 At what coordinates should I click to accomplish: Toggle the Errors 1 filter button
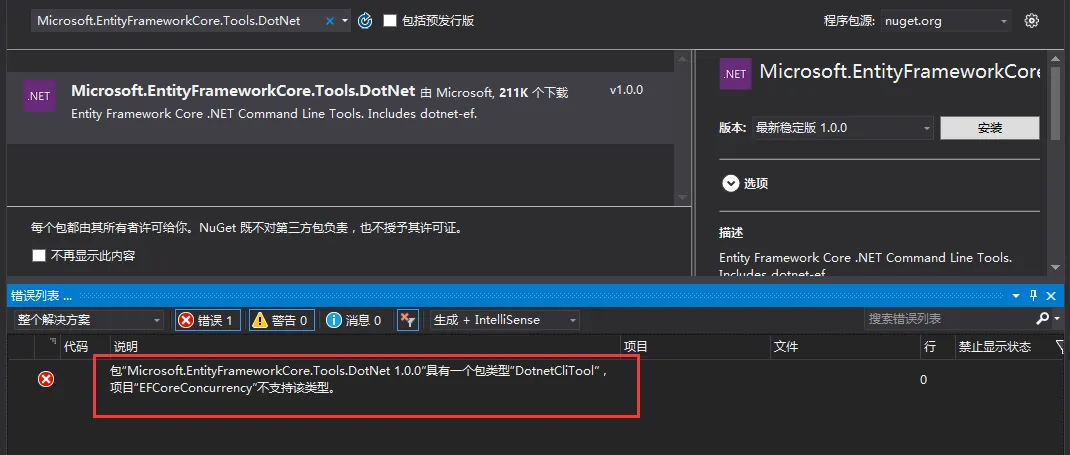207,320
